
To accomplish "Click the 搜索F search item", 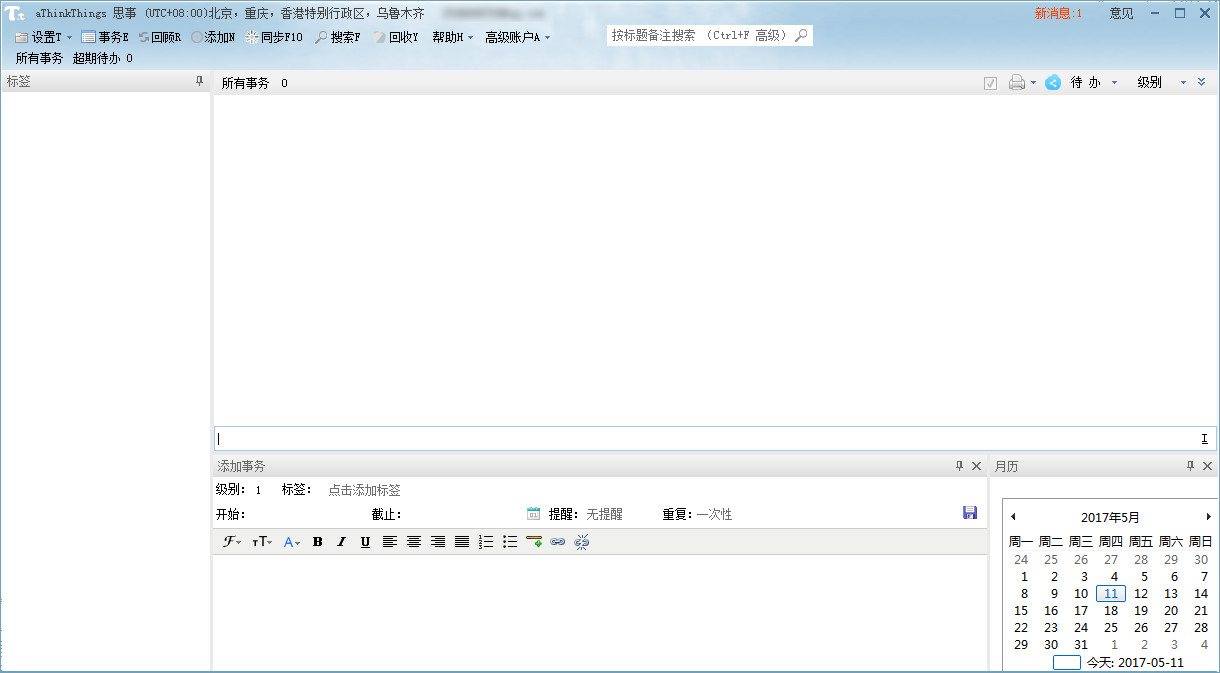I will click(x=337, y=37).
